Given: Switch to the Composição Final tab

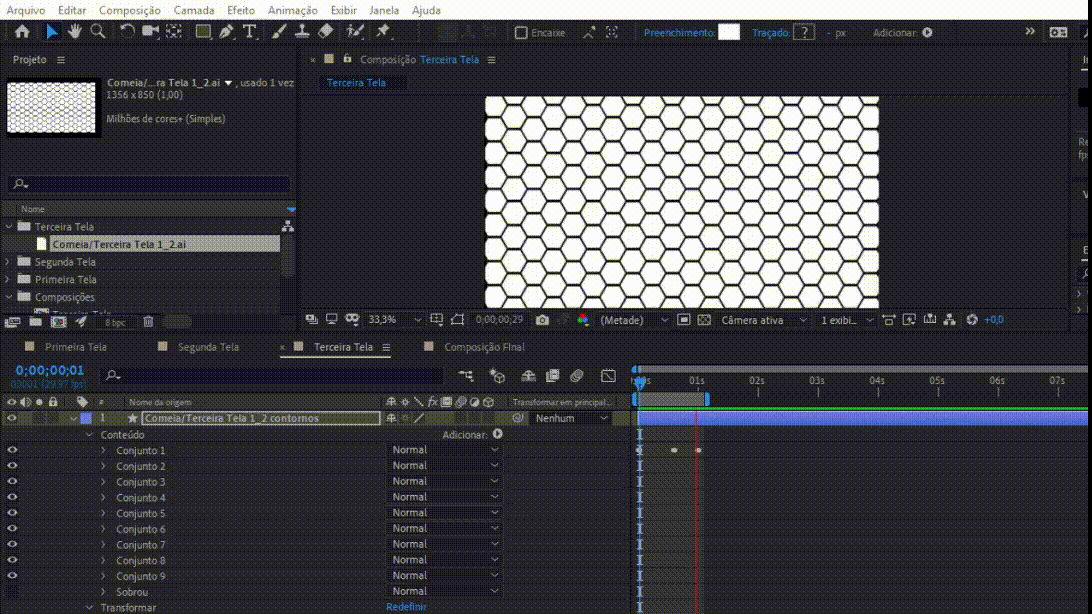Looking at the screenshot, I should point(484,347).
